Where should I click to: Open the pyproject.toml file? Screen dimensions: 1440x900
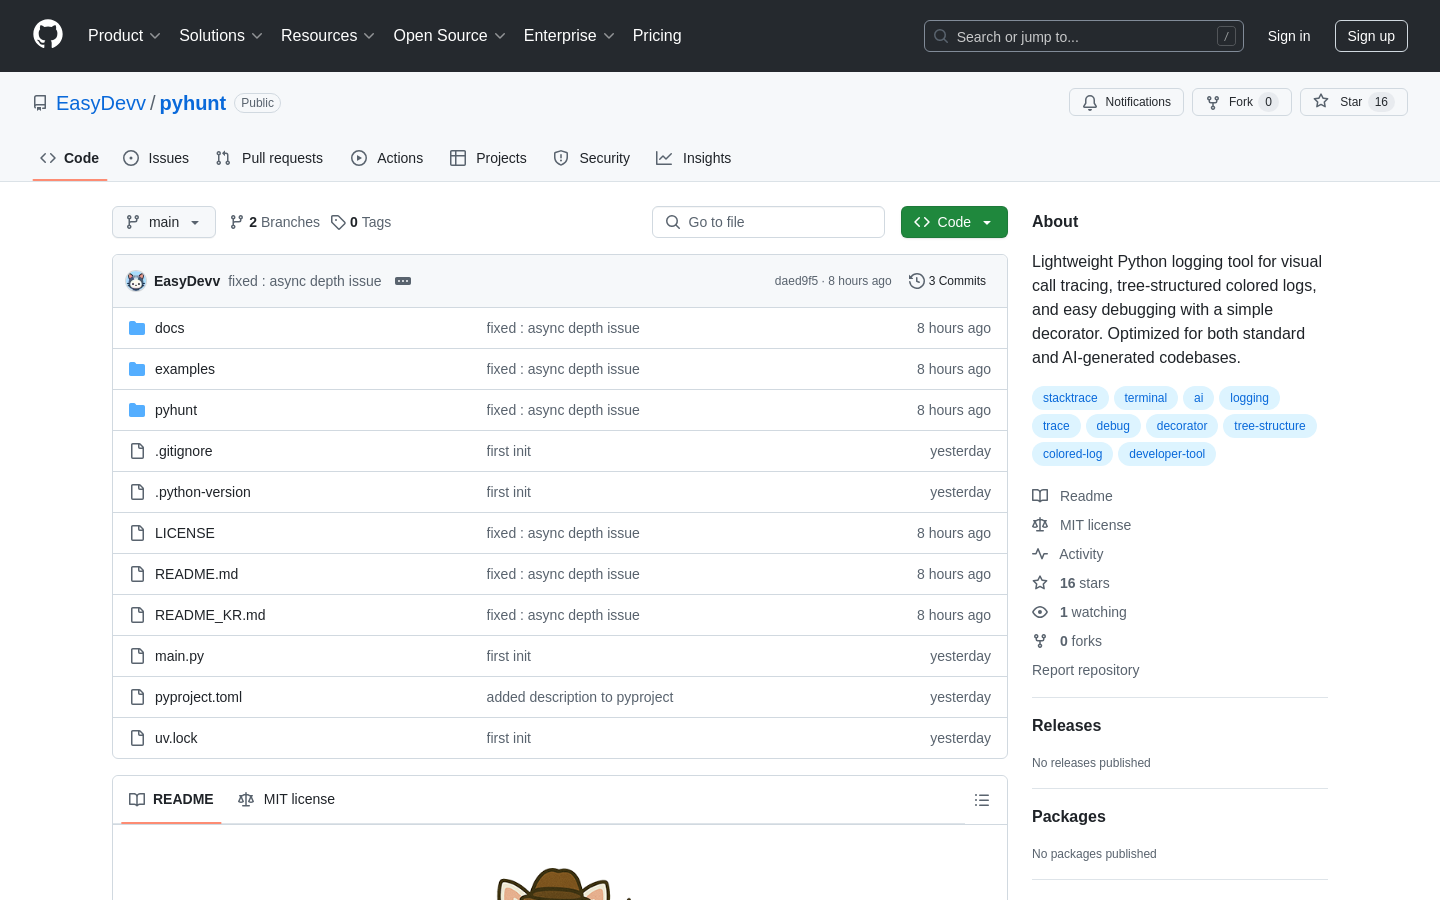tap(198, 697)
